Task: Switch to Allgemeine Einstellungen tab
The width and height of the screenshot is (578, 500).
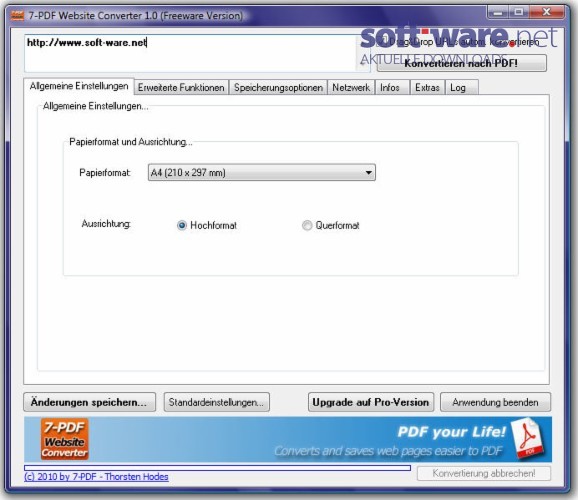Action: click(x=79, y=86)
